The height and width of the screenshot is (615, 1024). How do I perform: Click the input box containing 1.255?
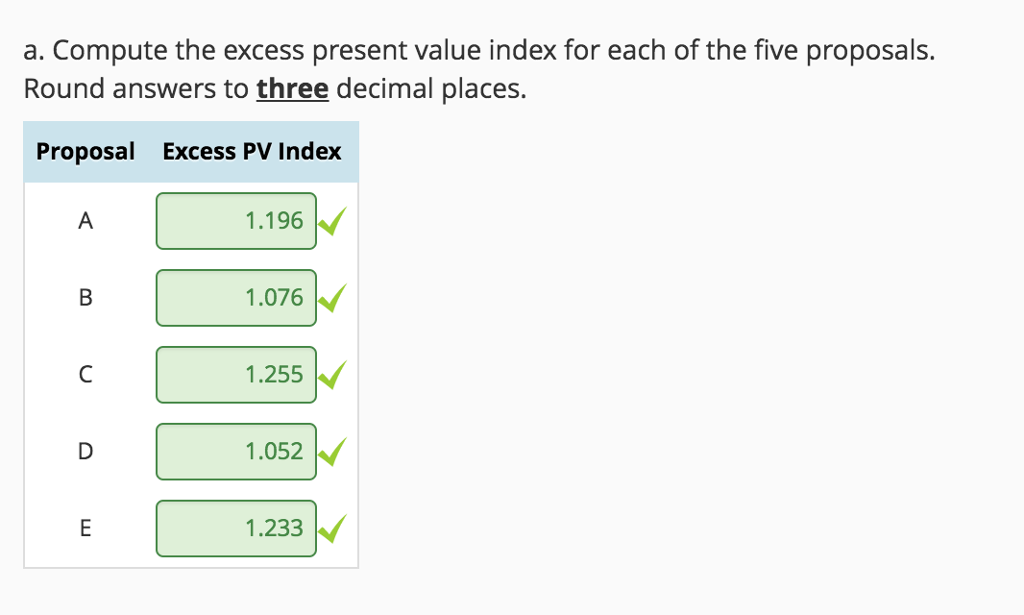[x=236, y=374]
